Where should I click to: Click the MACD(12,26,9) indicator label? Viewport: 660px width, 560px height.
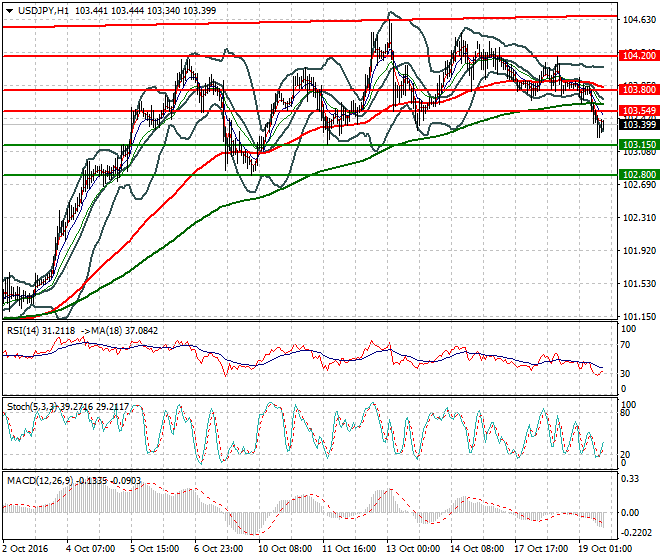point(40,480)
